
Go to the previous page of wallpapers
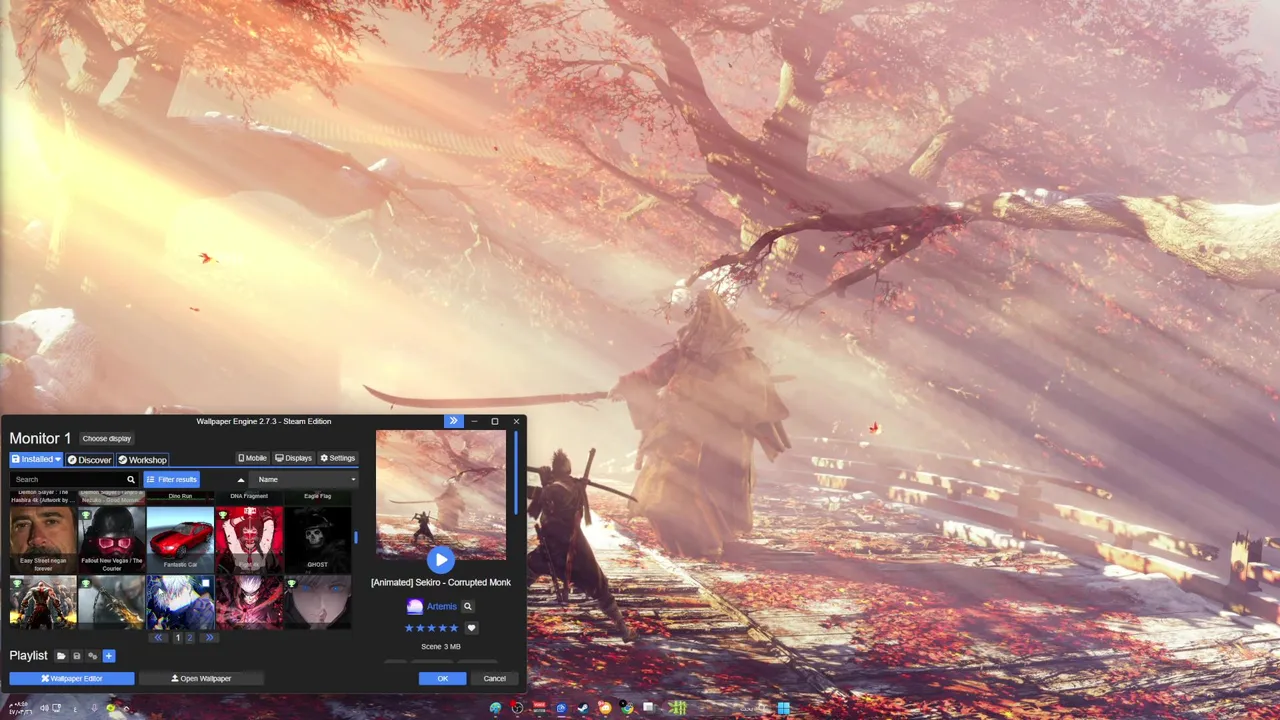[x=158, y=637]
